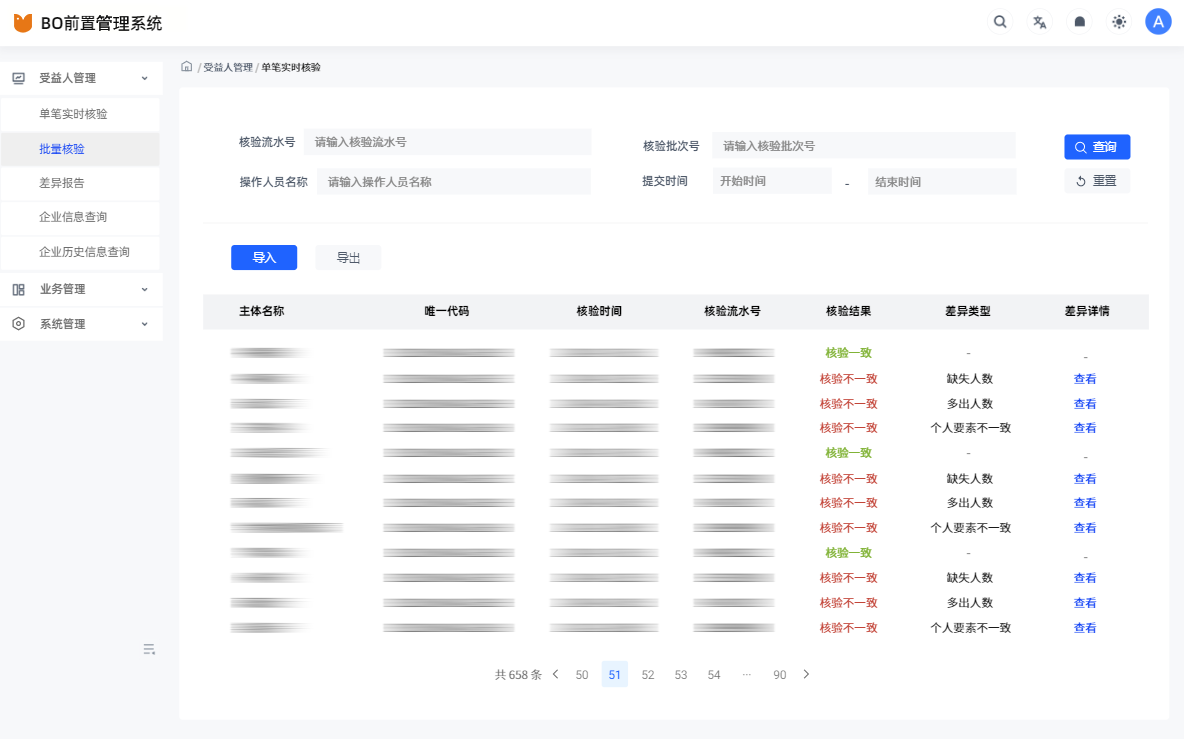Open the global search icon

click(999, 20)
